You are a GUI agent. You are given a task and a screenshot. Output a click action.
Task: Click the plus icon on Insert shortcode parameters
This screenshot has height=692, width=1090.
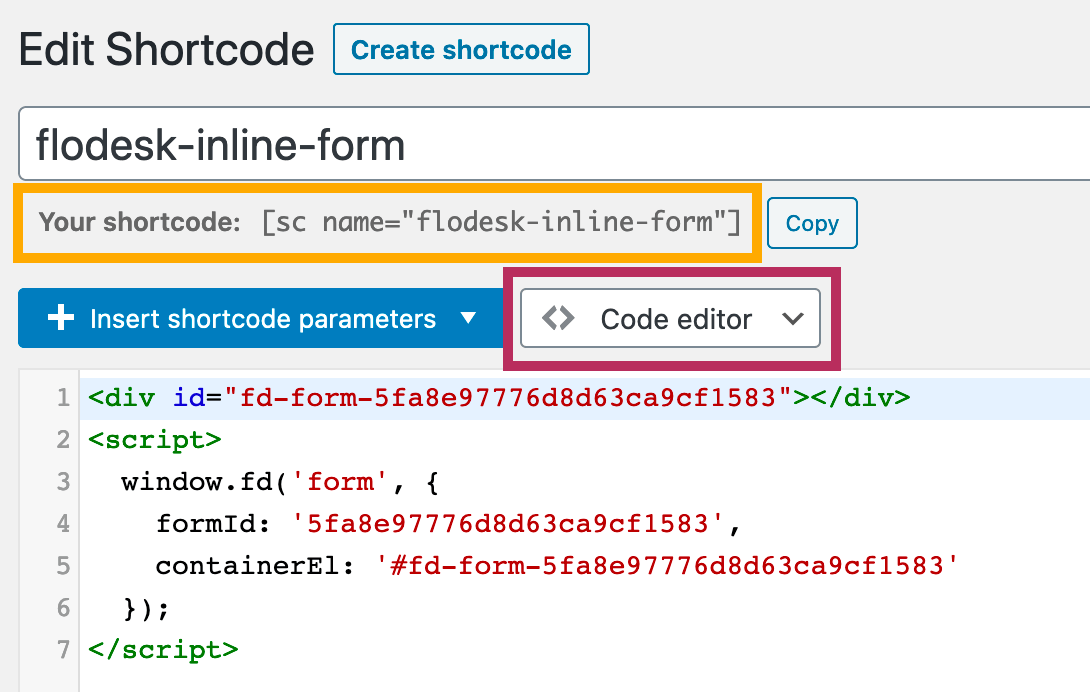(x=61, y=319)
